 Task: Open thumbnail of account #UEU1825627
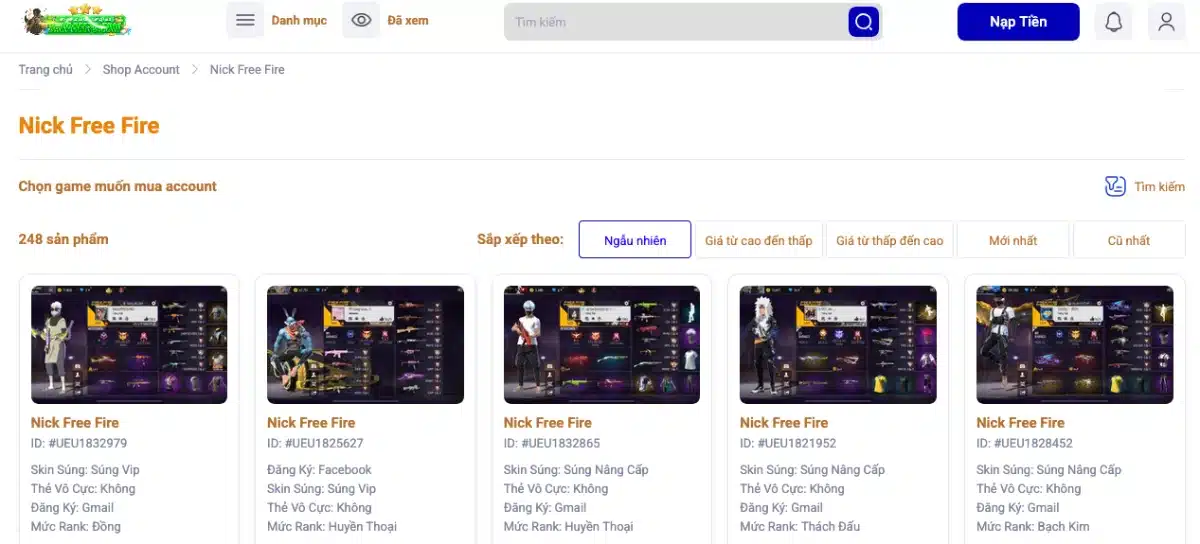365,345
